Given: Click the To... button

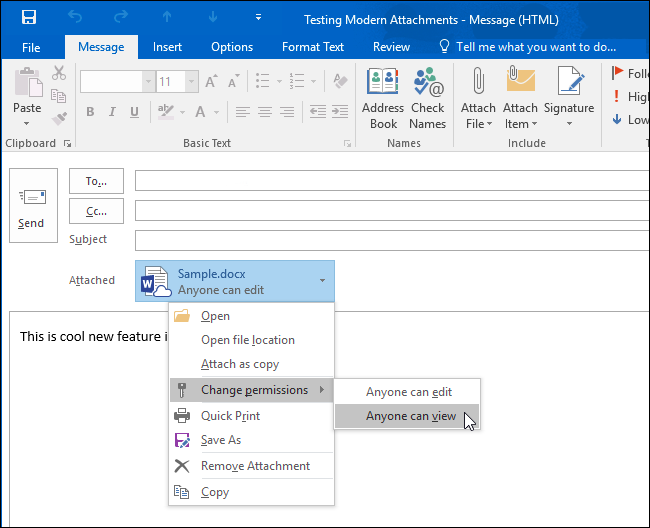Looking at the screenshot, I should point(96,181).
